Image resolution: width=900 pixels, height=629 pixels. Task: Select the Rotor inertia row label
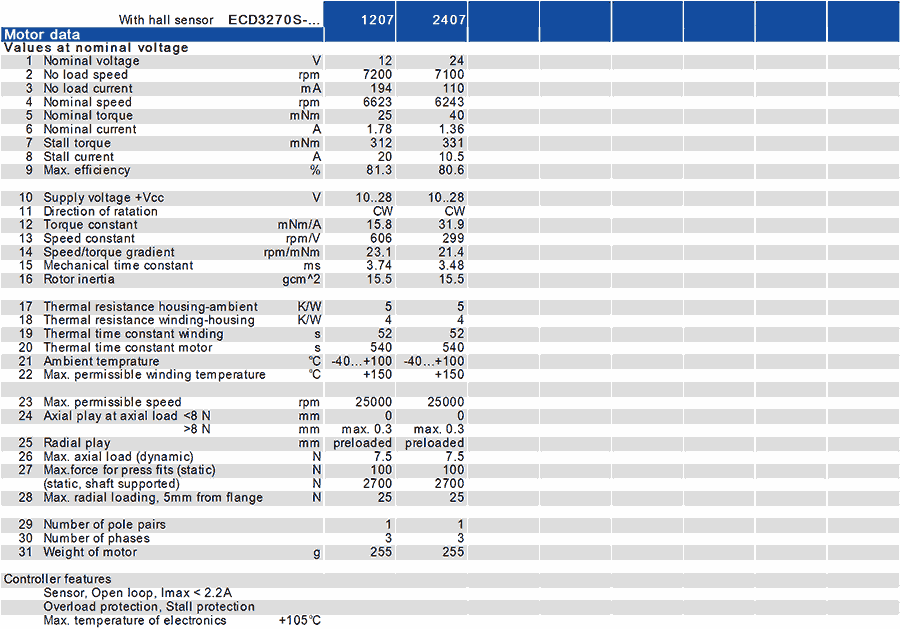point(79,279)
